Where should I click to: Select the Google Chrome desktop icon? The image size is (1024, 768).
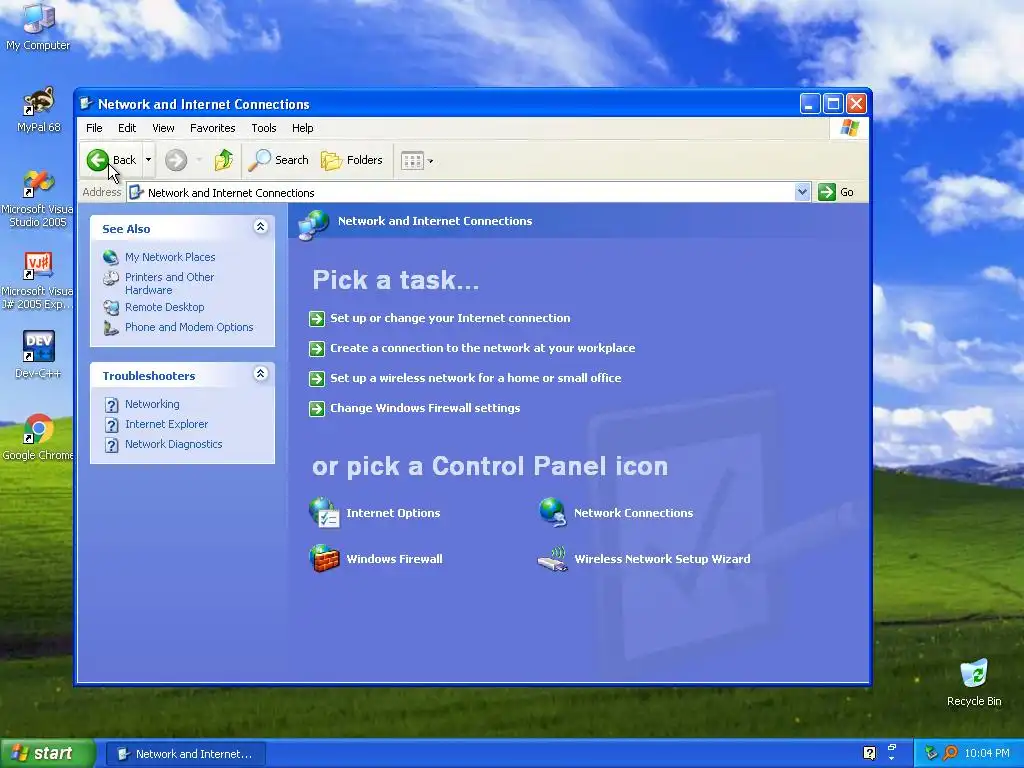pos(38,437)
